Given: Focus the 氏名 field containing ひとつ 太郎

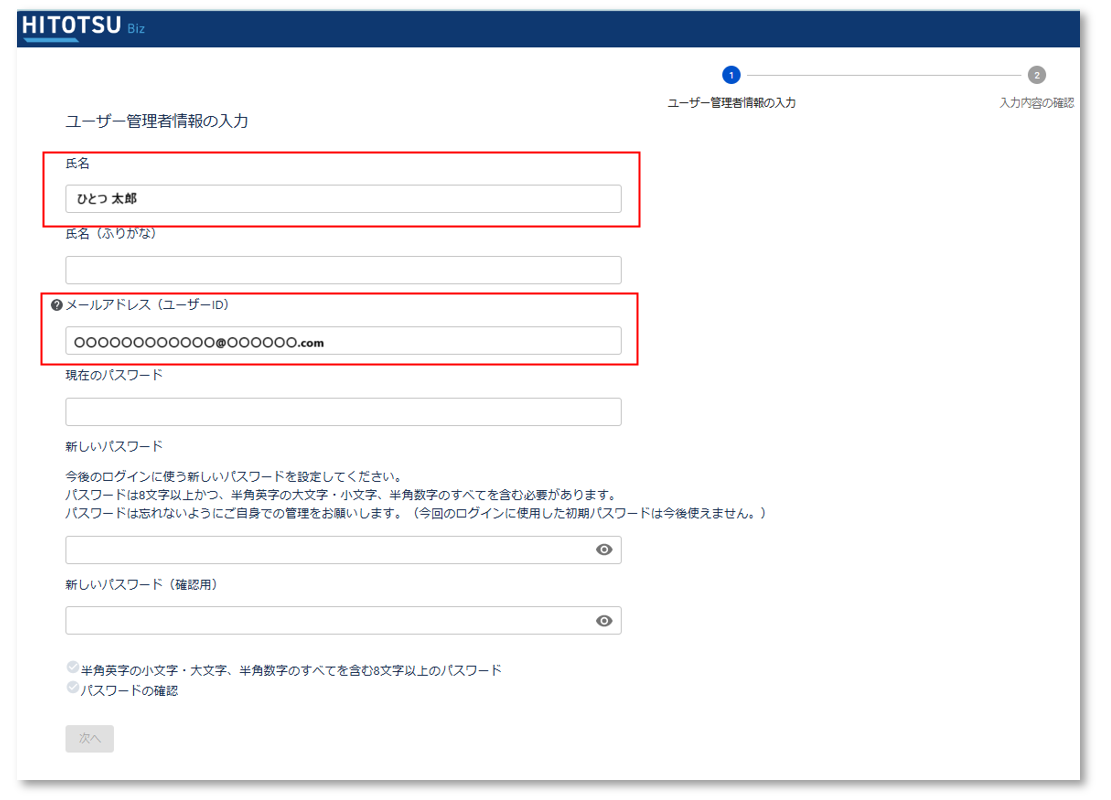Looking at the screenshot, I should coord(343,199).
